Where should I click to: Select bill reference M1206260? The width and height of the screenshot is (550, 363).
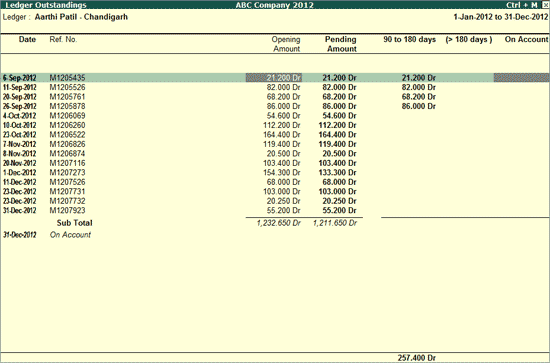tap(67, 125)
